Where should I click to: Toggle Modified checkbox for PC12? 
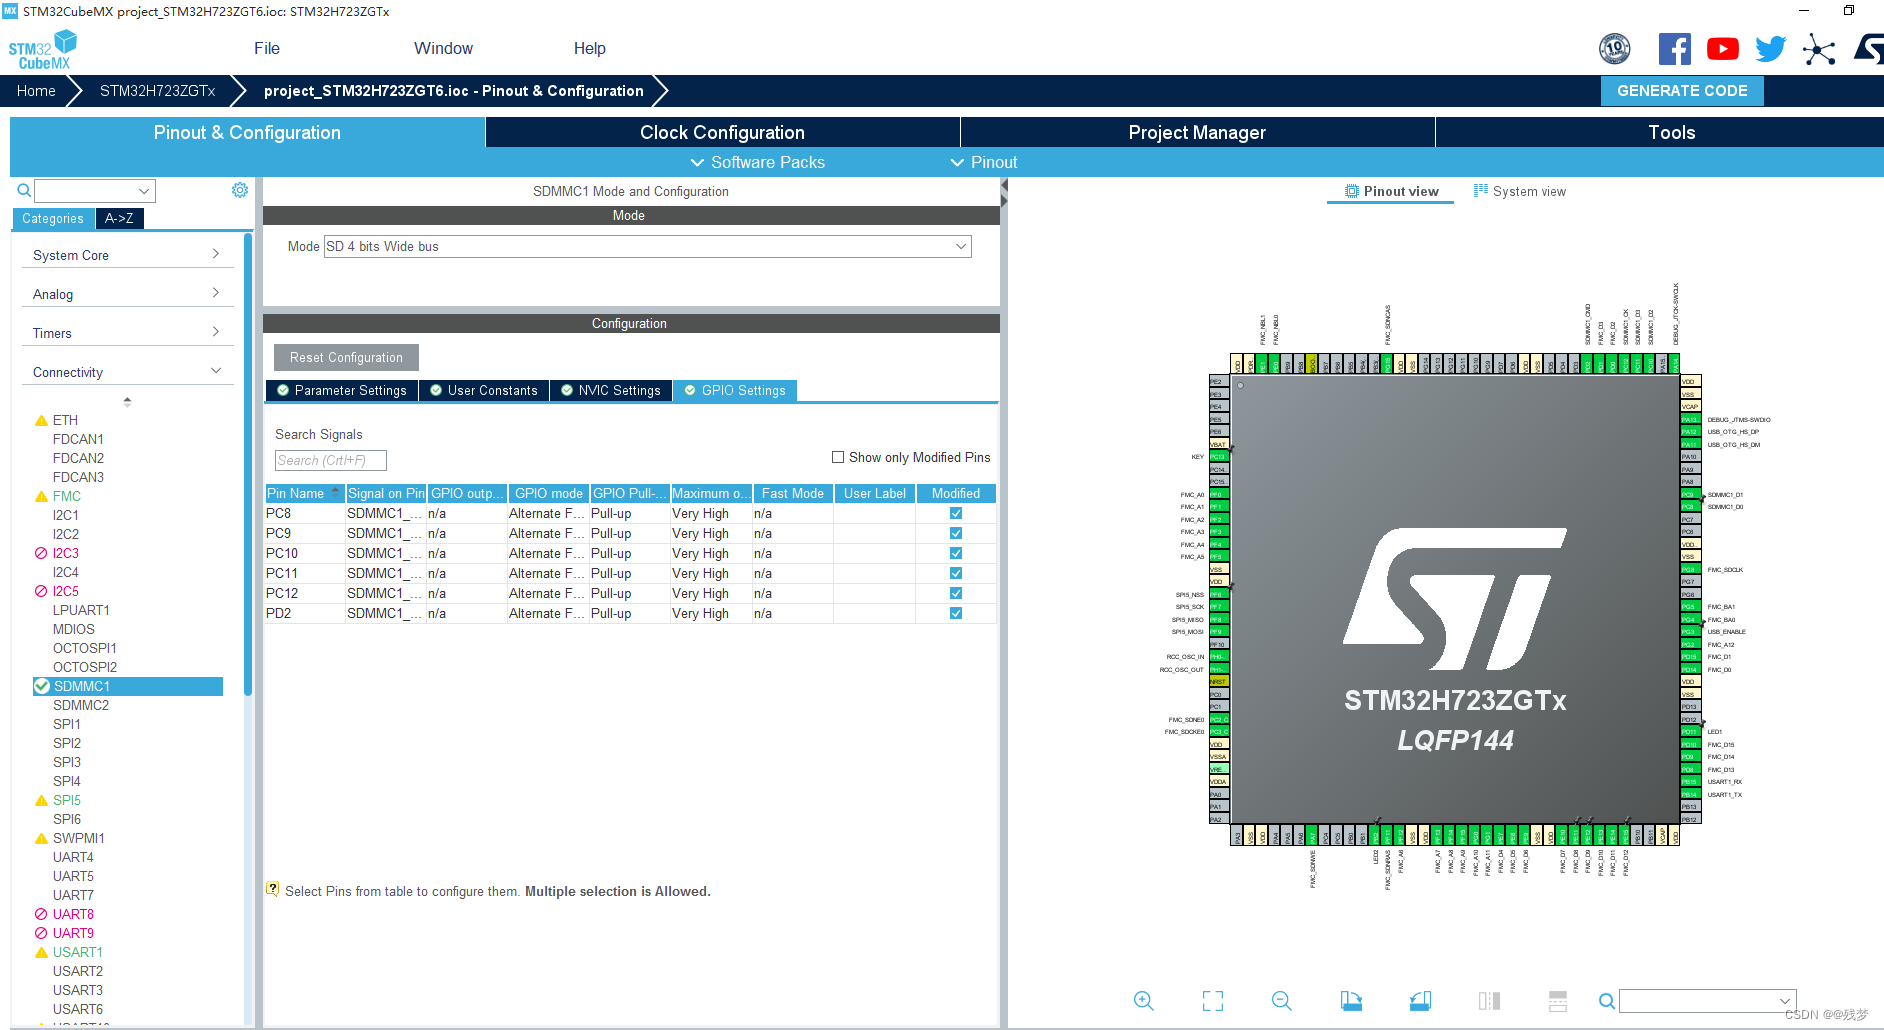[956, 593]
